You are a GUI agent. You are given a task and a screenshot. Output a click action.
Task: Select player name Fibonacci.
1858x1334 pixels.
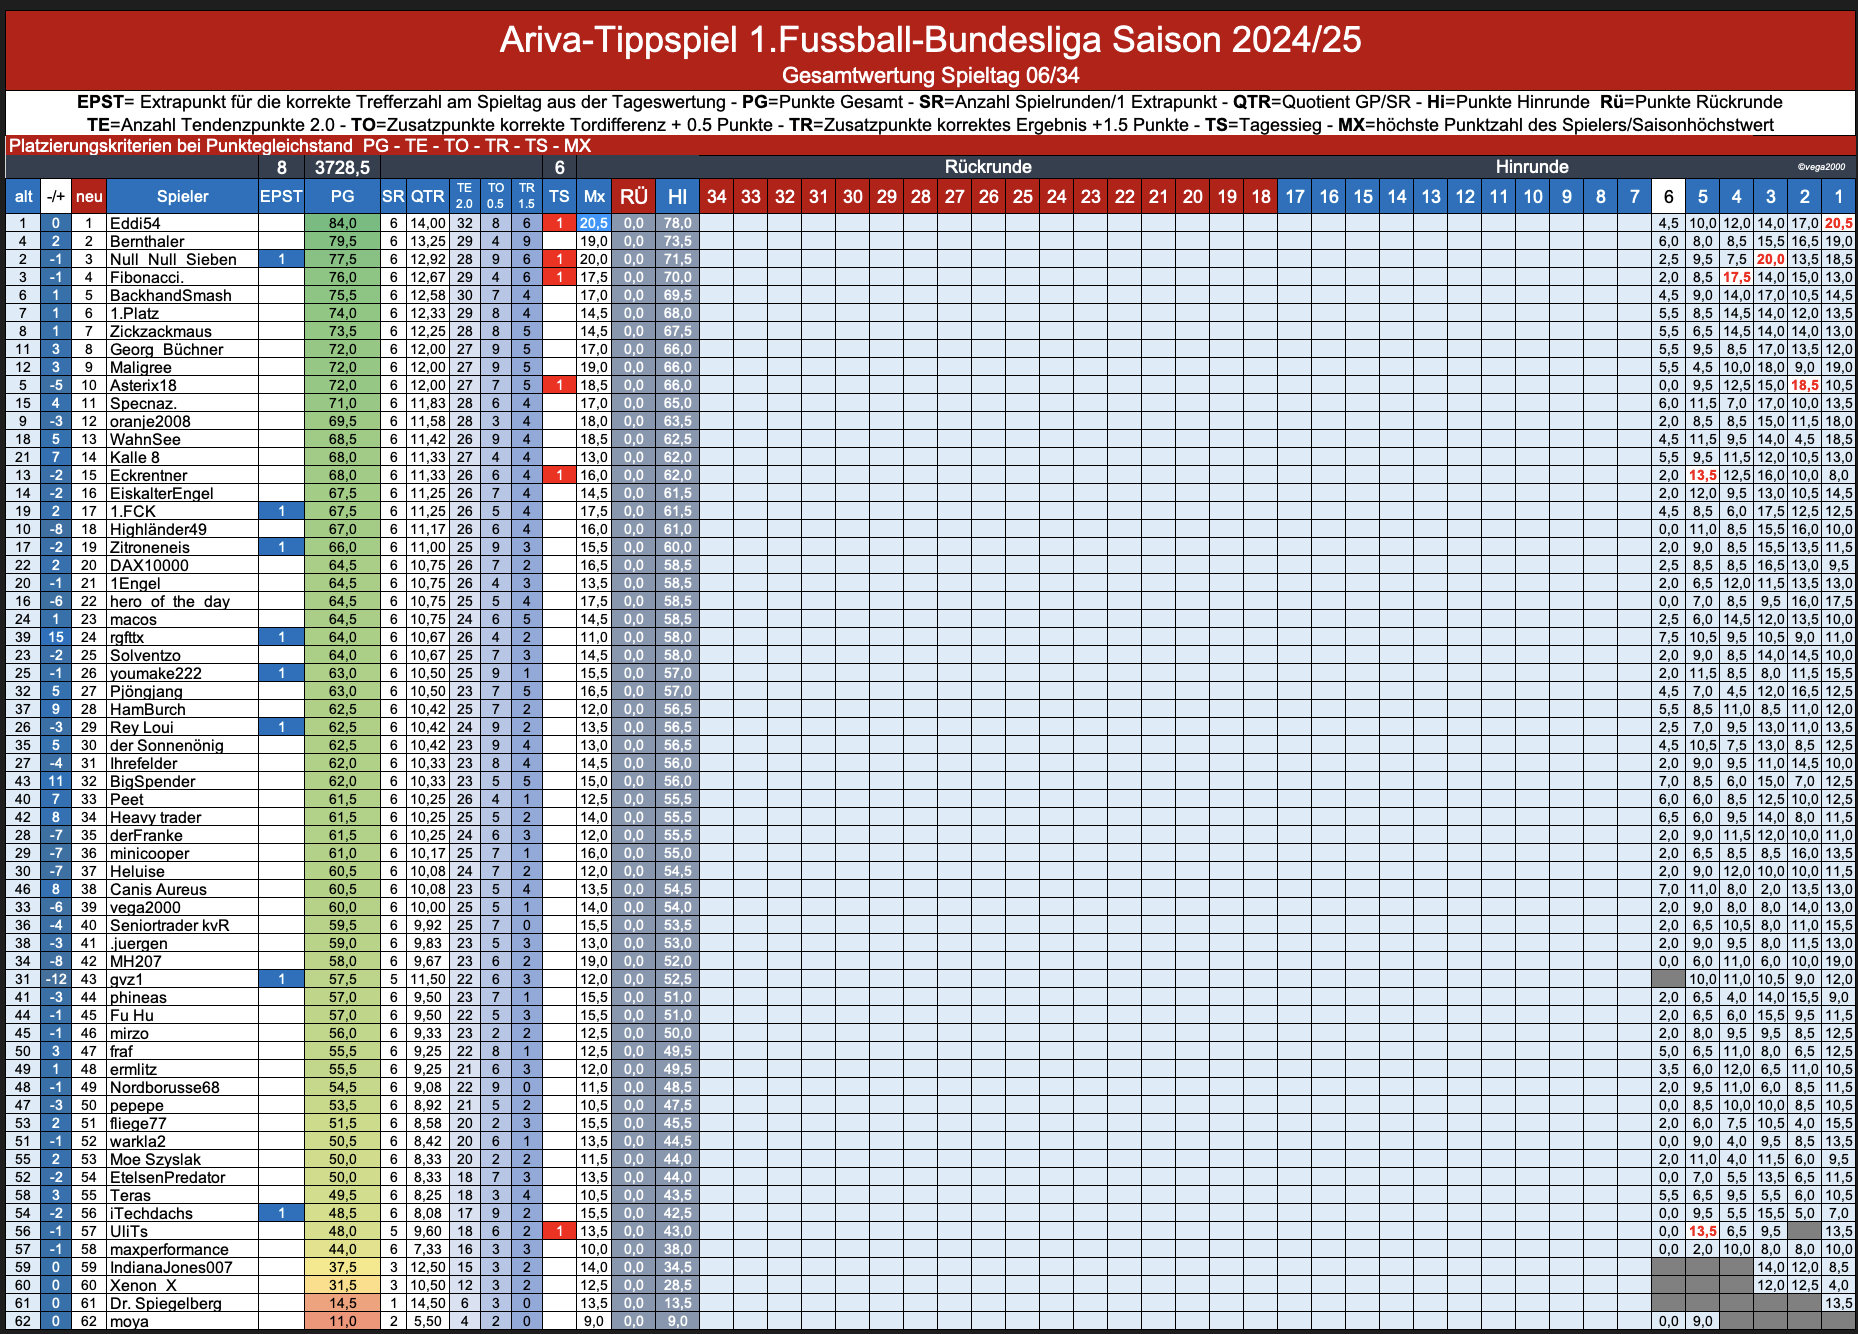(x=146, y=277)
